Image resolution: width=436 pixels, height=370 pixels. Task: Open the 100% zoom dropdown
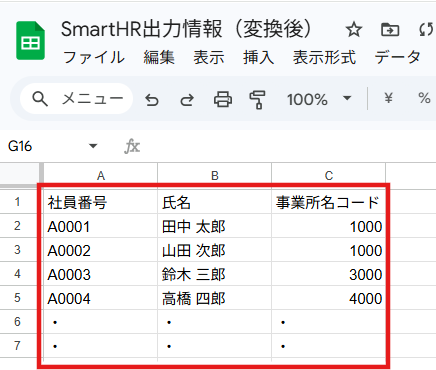click(x=319, y=99)
